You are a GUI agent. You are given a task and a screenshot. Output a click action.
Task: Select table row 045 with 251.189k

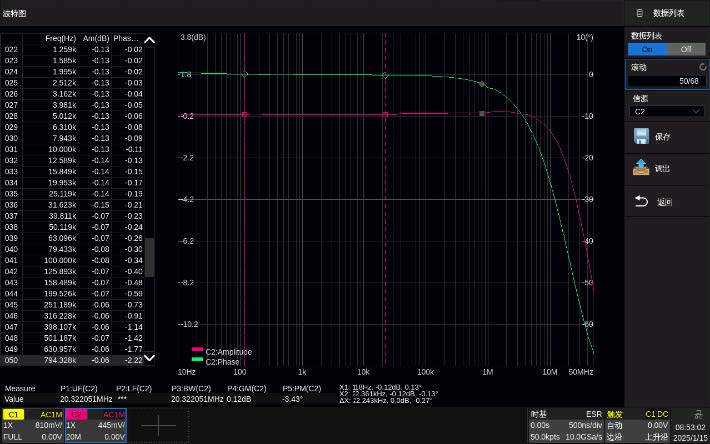pyautogui.click(x=73, y=305)
